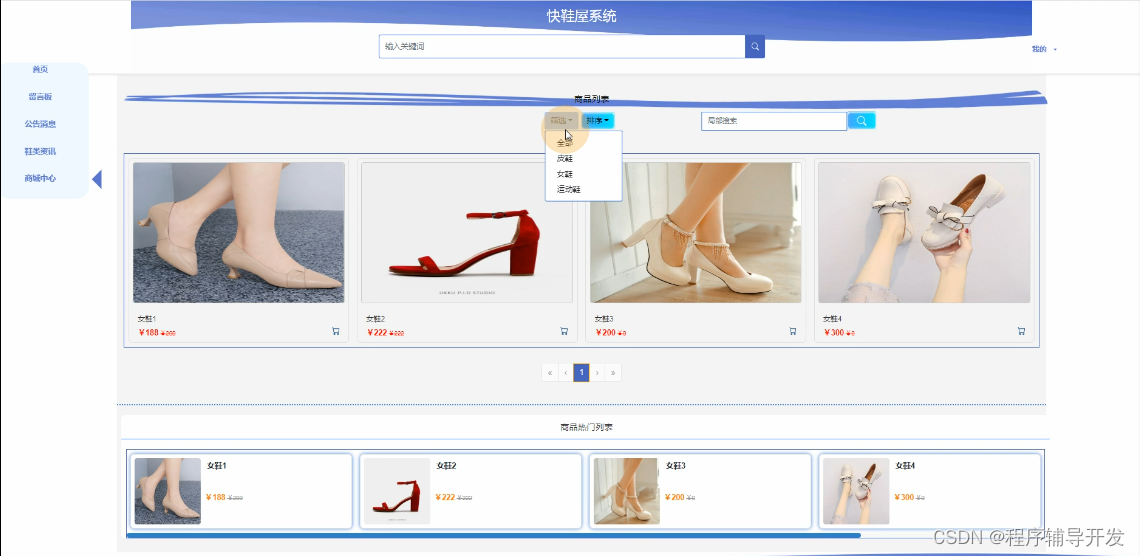Click the ¥300 price on 女鞋4 card
Viewport: 1140px width, 556px height.
pos(834,333)
